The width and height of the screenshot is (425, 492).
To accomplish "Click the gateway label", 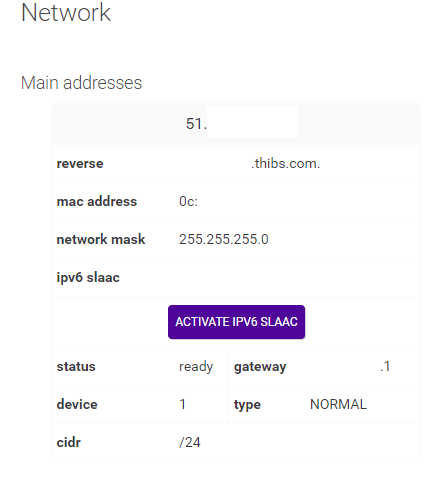I will point(260,367).
